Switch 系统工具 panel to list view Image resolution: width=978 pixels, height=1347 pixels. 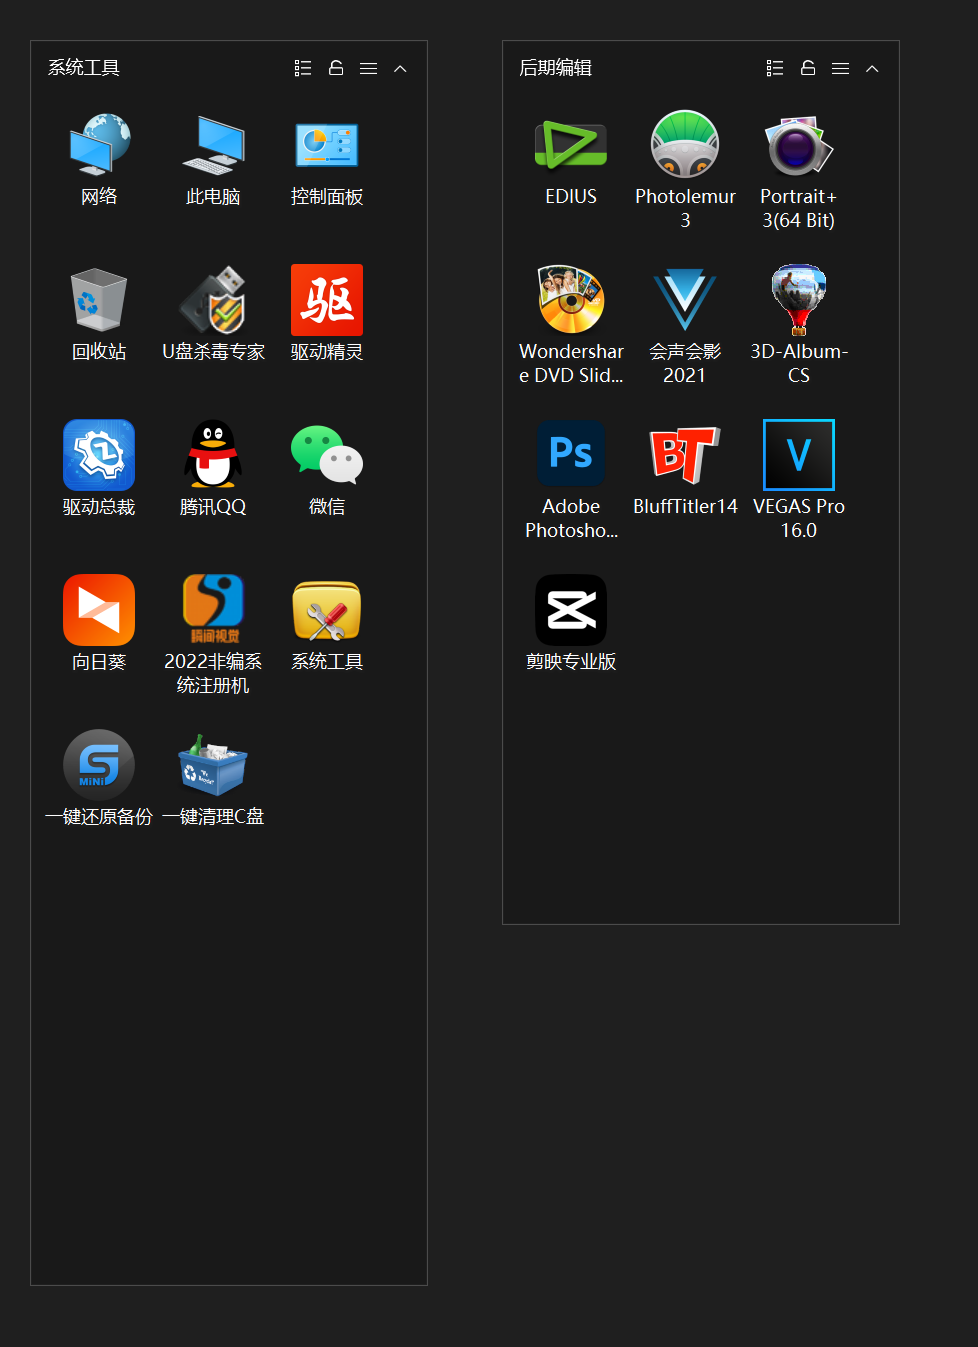(303, 68)
